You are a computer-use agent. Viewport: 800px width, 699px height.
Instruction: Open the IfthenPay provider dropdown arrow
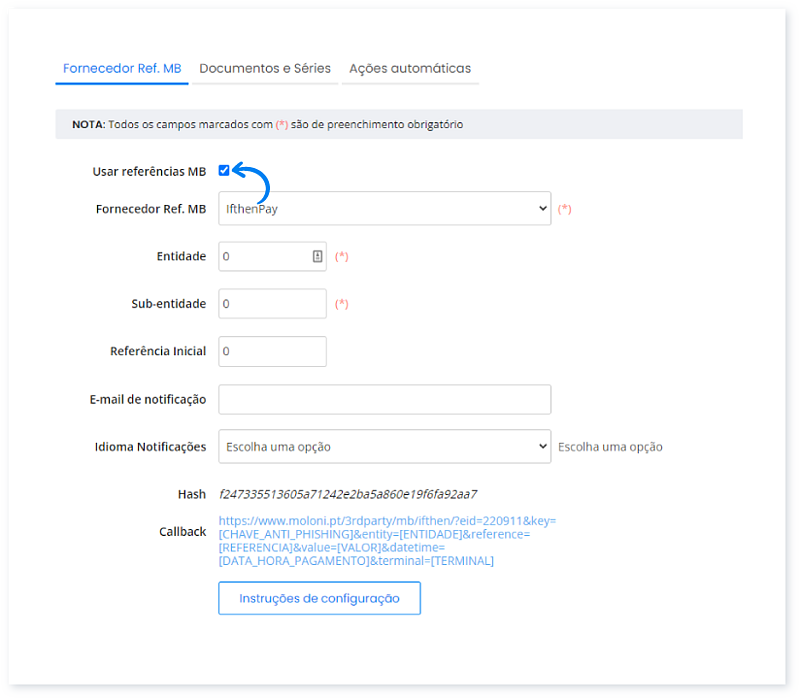pos(540,209)
